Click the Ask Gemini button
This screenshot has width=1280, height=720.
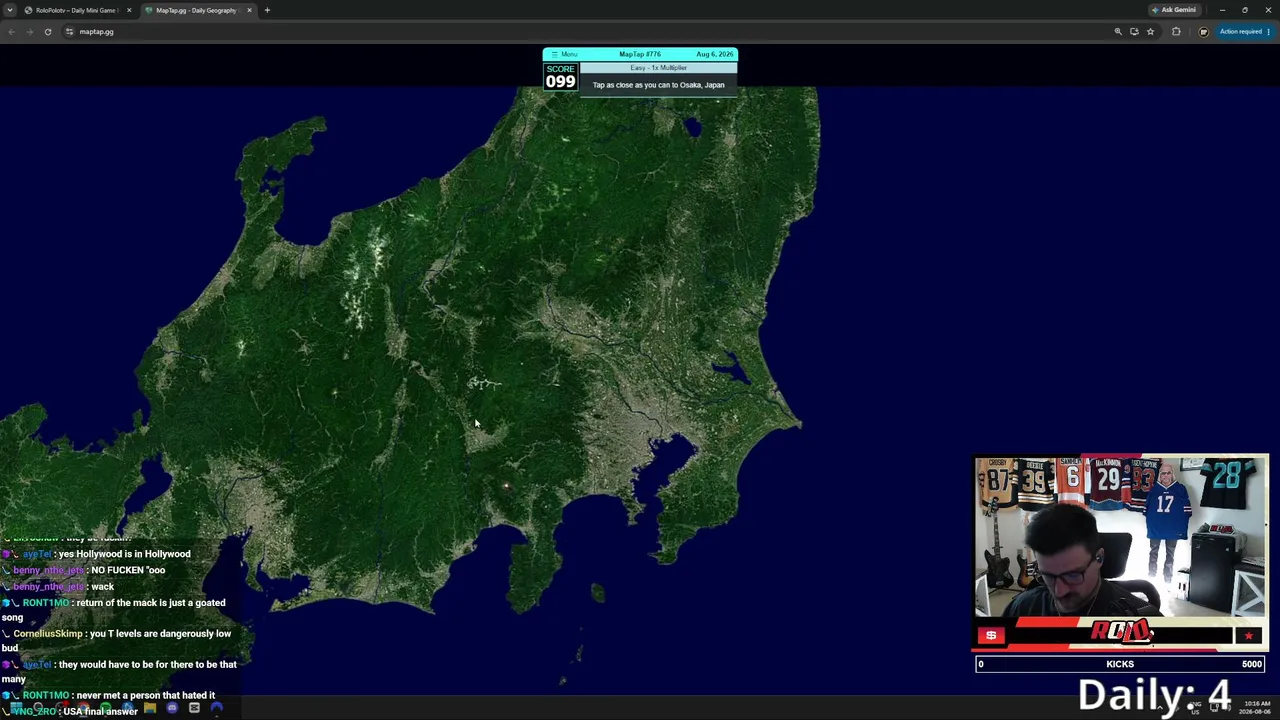1174,10
